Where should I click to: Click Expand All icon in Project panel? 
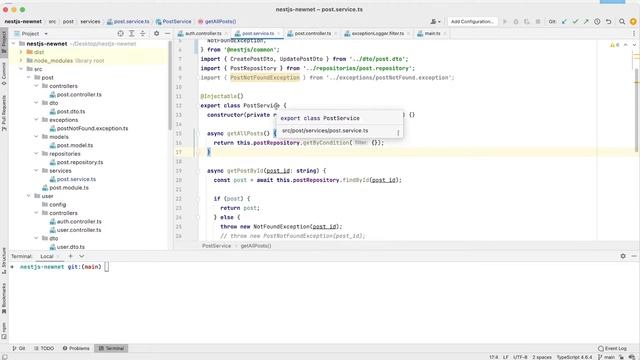pyautogui.click(x=131, y=33)
